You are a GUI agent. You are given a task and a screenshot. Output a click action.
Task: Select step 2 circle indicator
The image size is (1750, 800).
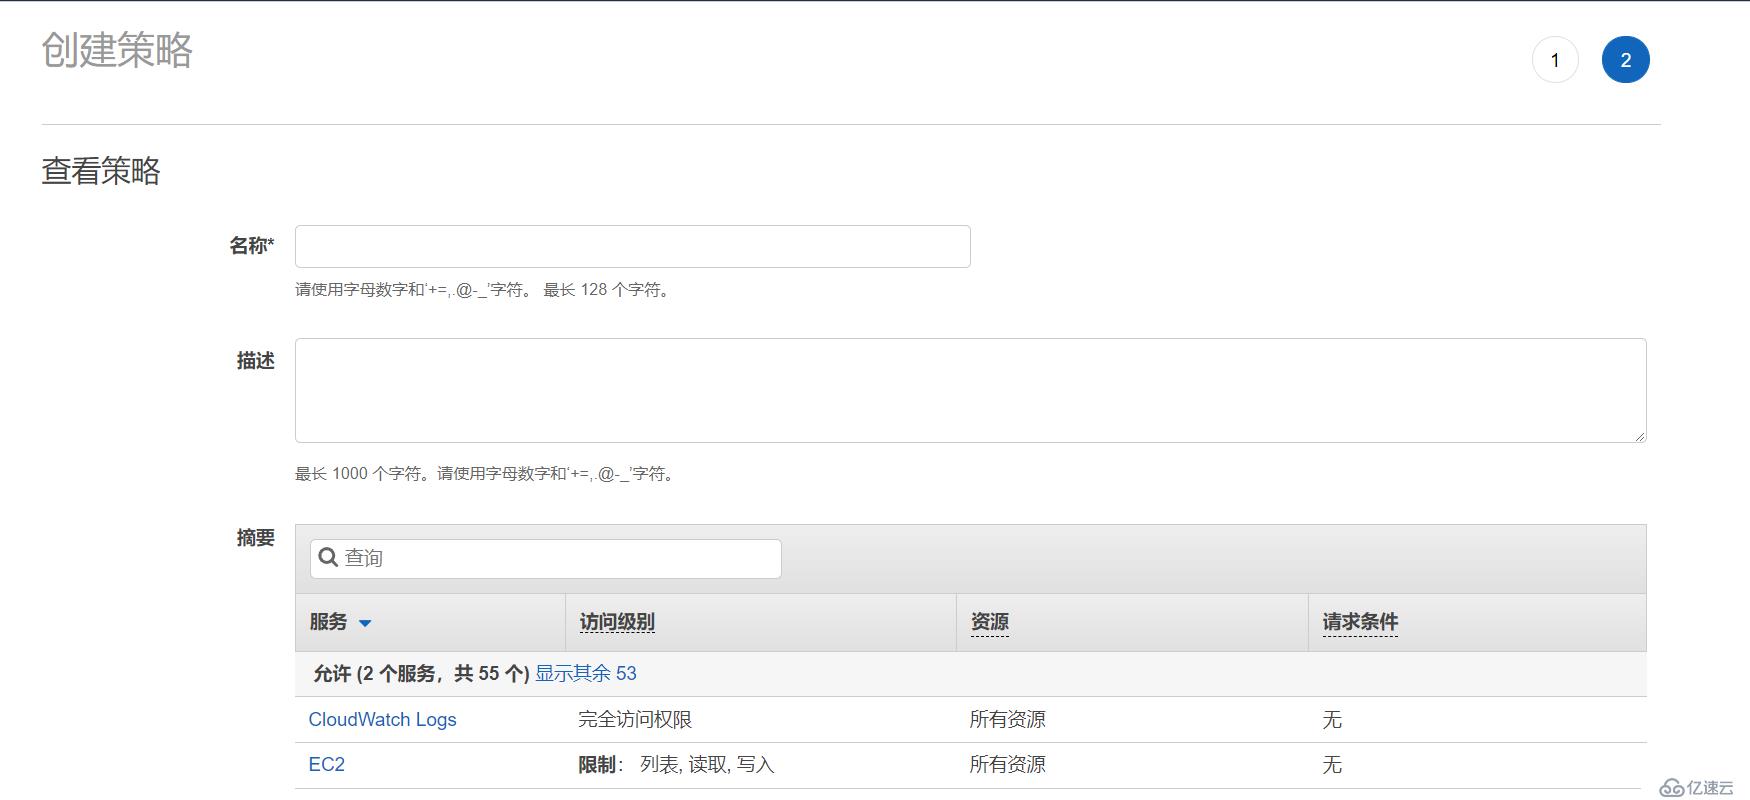1626,60
